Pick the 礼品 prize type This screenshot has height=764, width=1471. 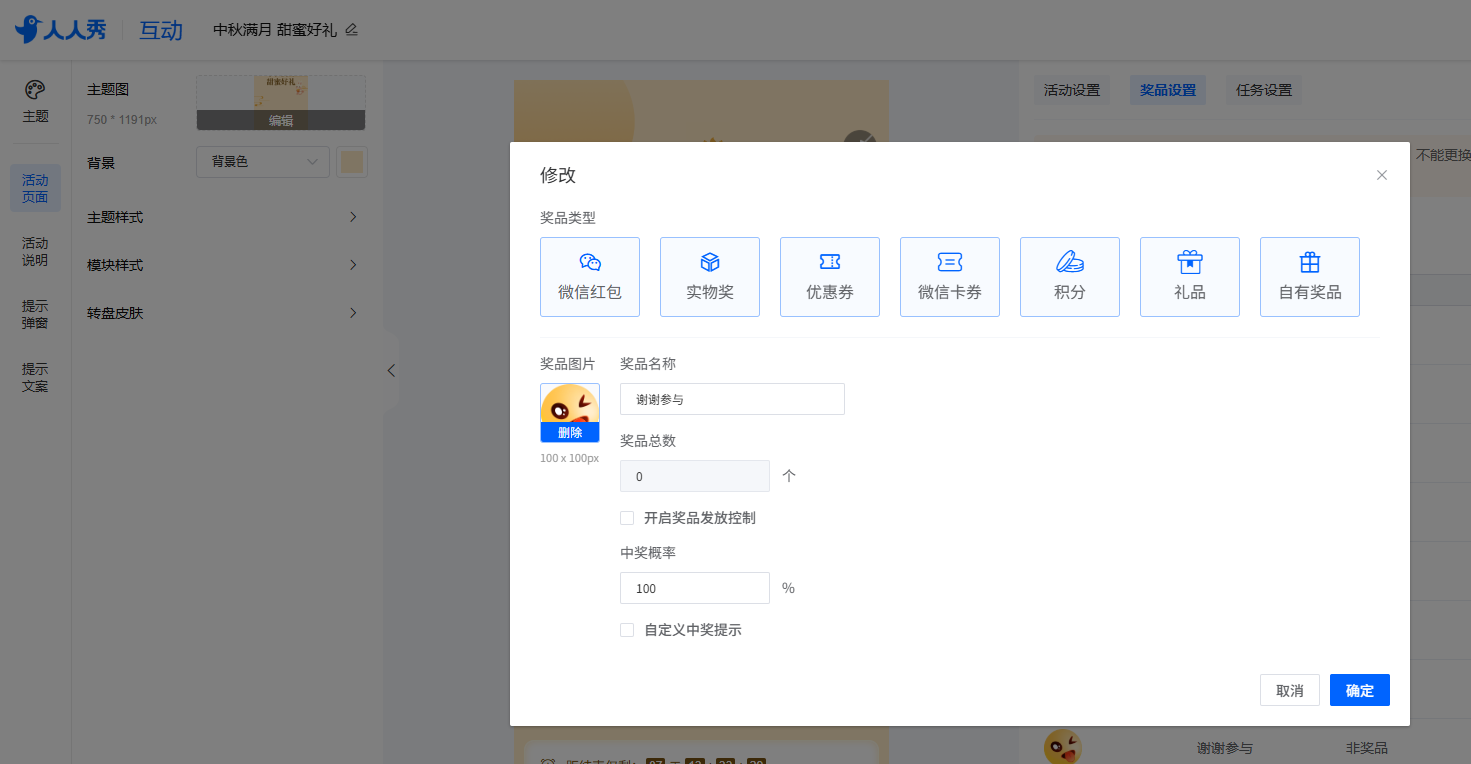point(1190,277)
